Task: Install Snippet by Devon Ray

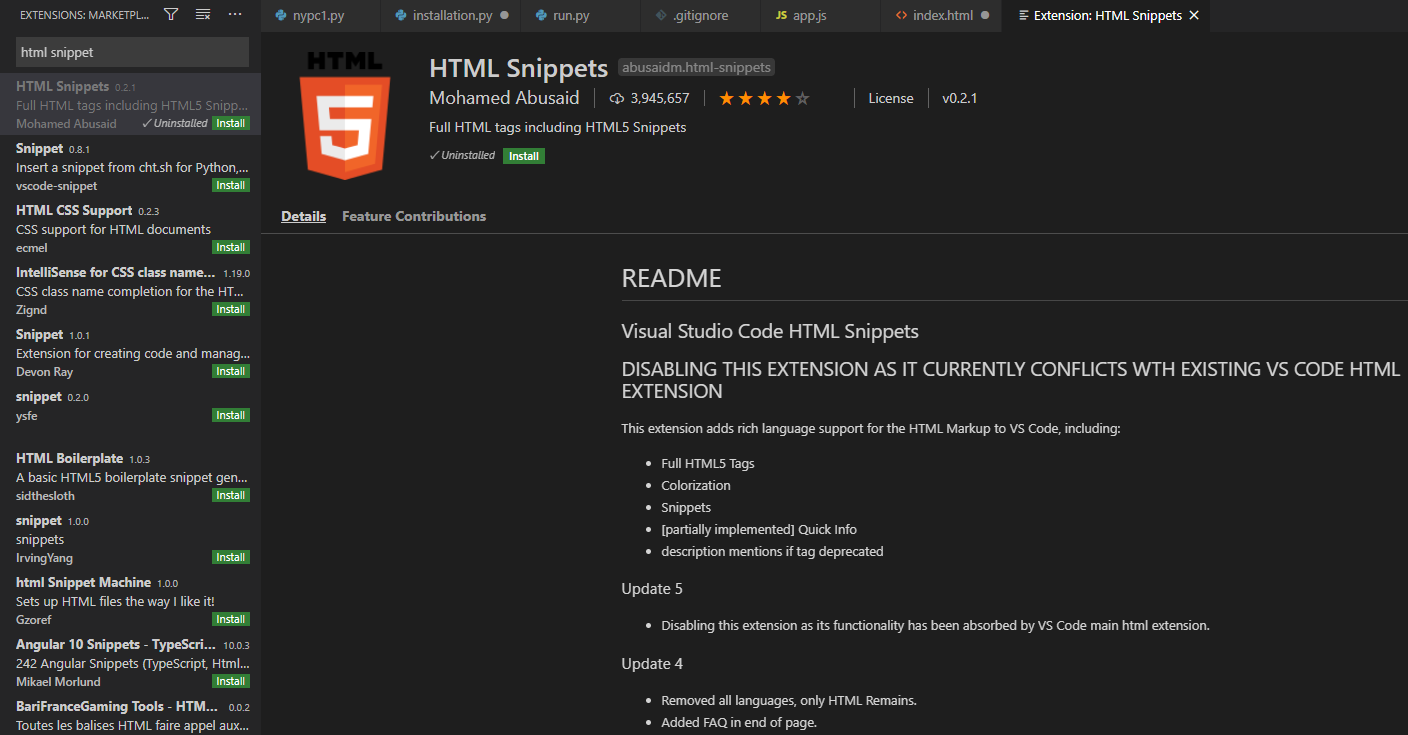Action: point(231,372)
